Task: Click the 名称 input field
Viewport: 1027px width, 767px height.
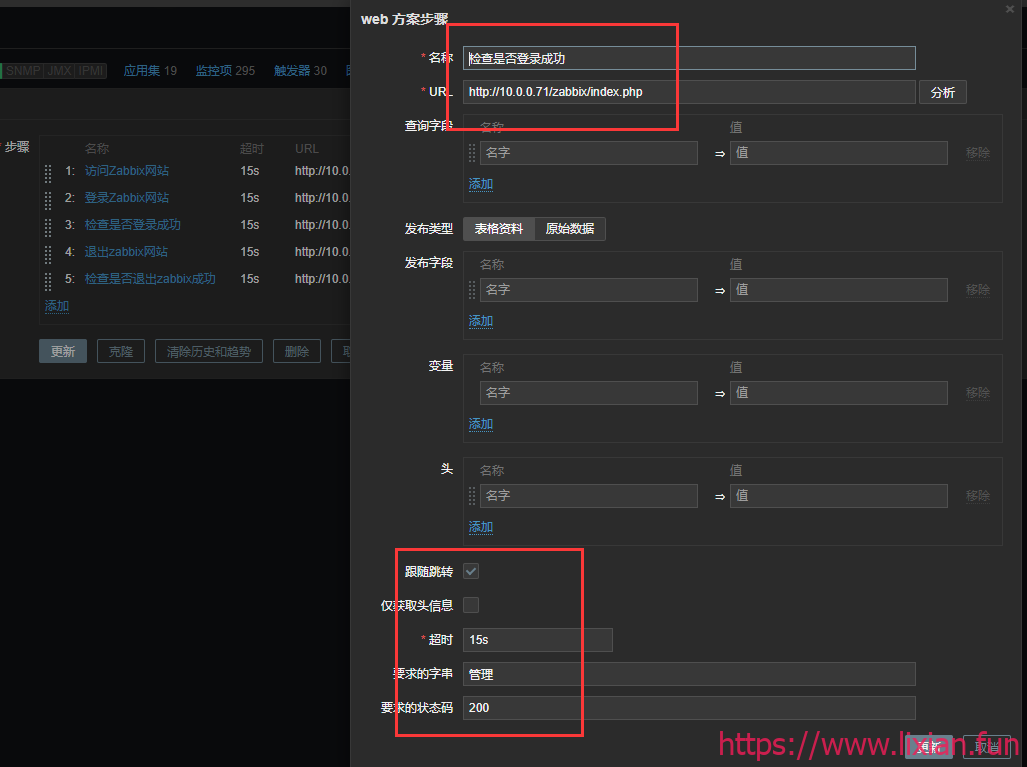Action: [689, 58]
